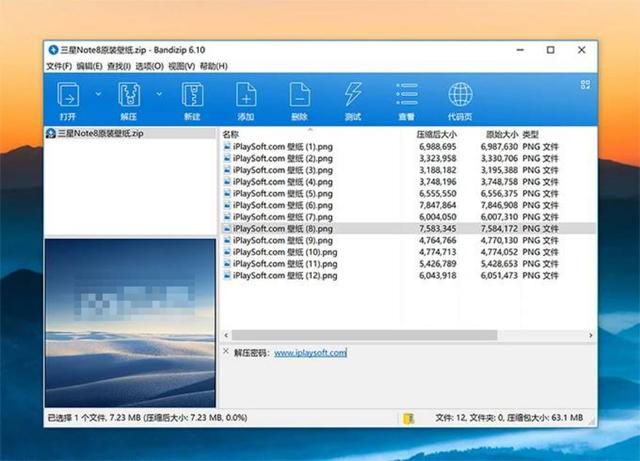Open the 编辑(E) menu
640x461 pixels.
(89, 66)
